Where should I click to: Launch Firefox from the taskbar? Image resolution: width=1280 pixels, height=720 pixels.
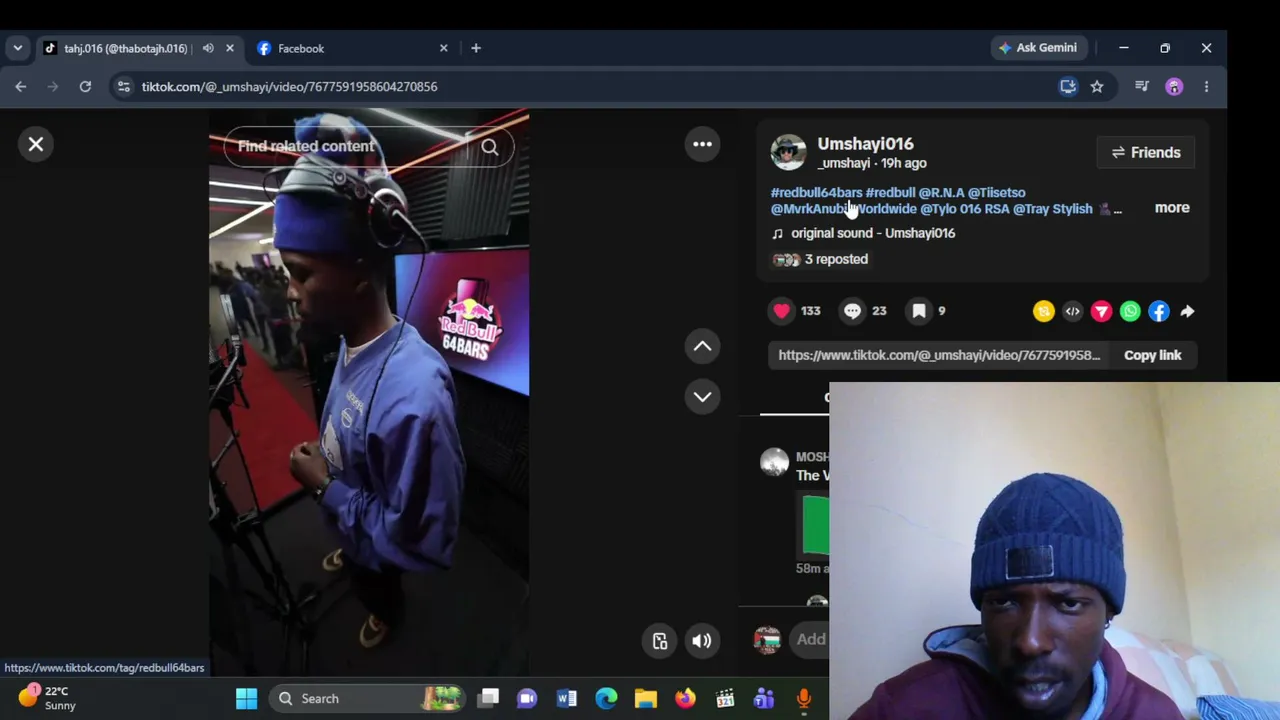pyautogui.click(x=685, y=699)
